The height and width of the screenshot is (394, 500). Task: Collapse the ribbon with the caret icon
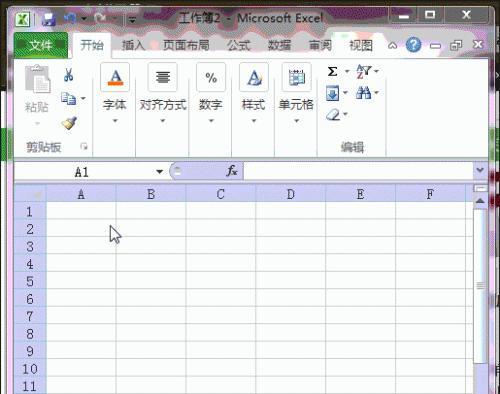393,45
